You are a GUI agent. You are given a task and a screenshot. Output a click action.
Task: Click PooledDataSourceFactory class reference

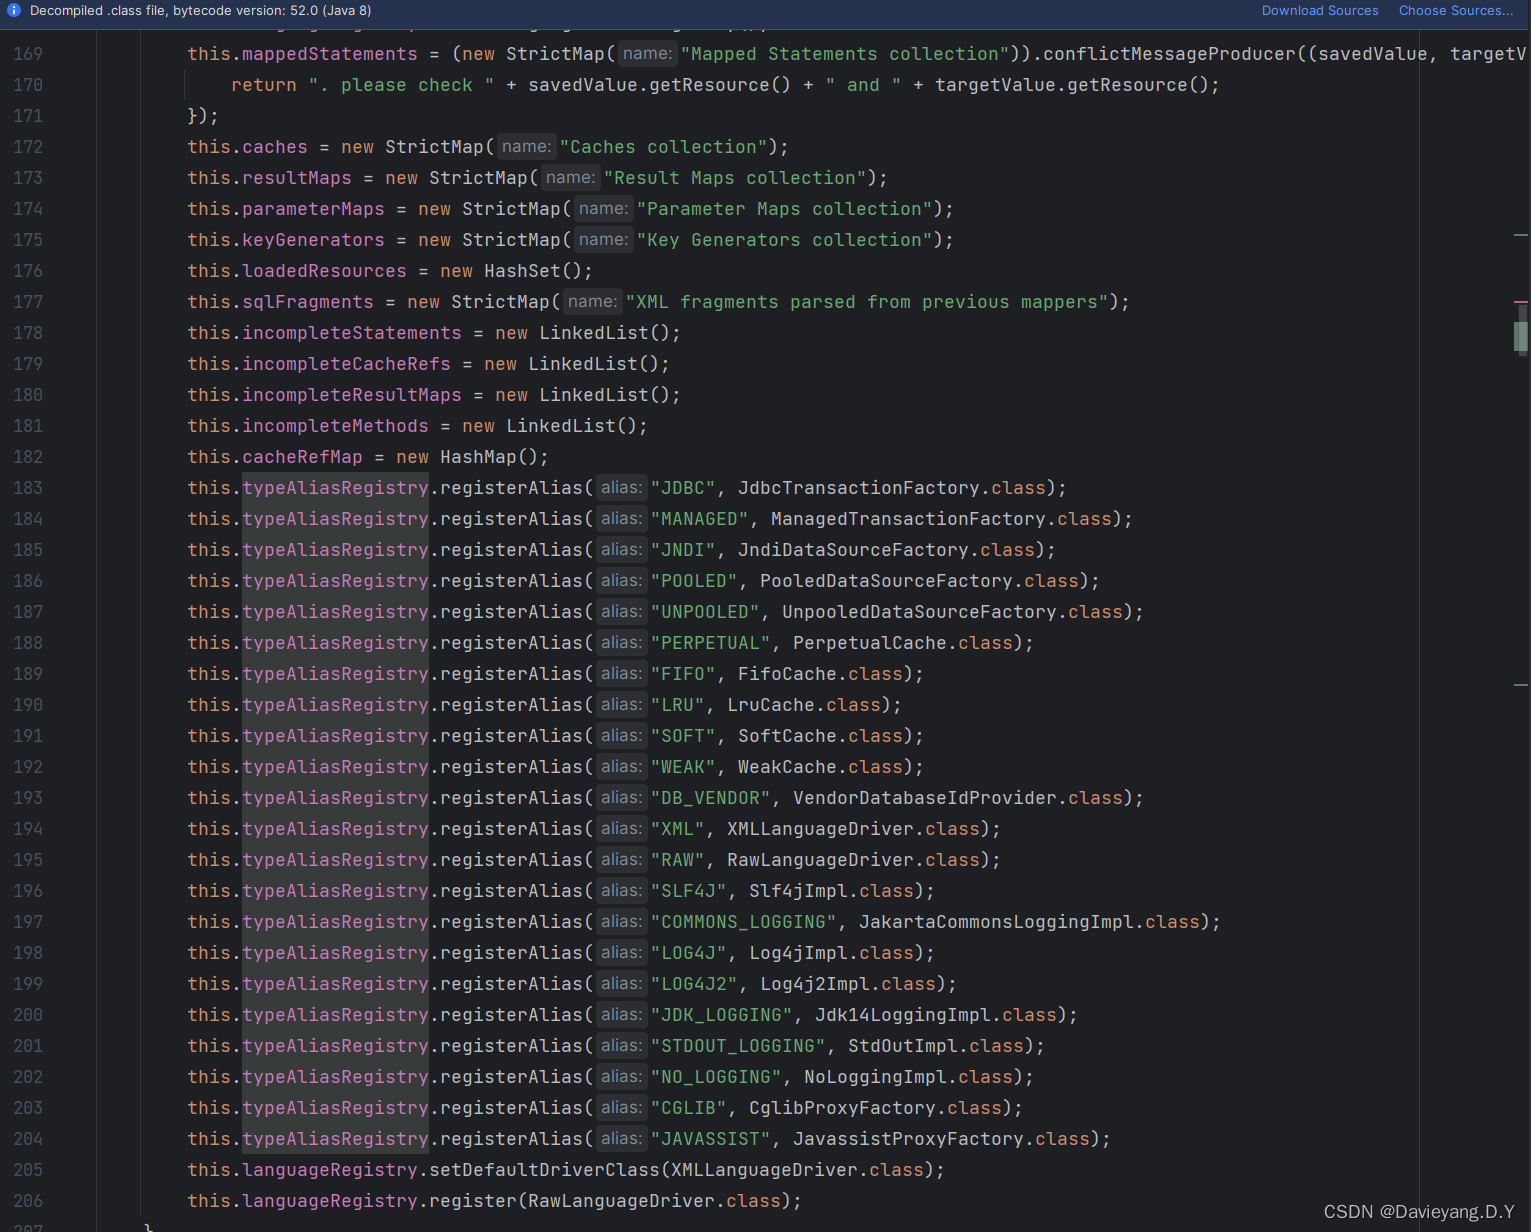[886, 581]
